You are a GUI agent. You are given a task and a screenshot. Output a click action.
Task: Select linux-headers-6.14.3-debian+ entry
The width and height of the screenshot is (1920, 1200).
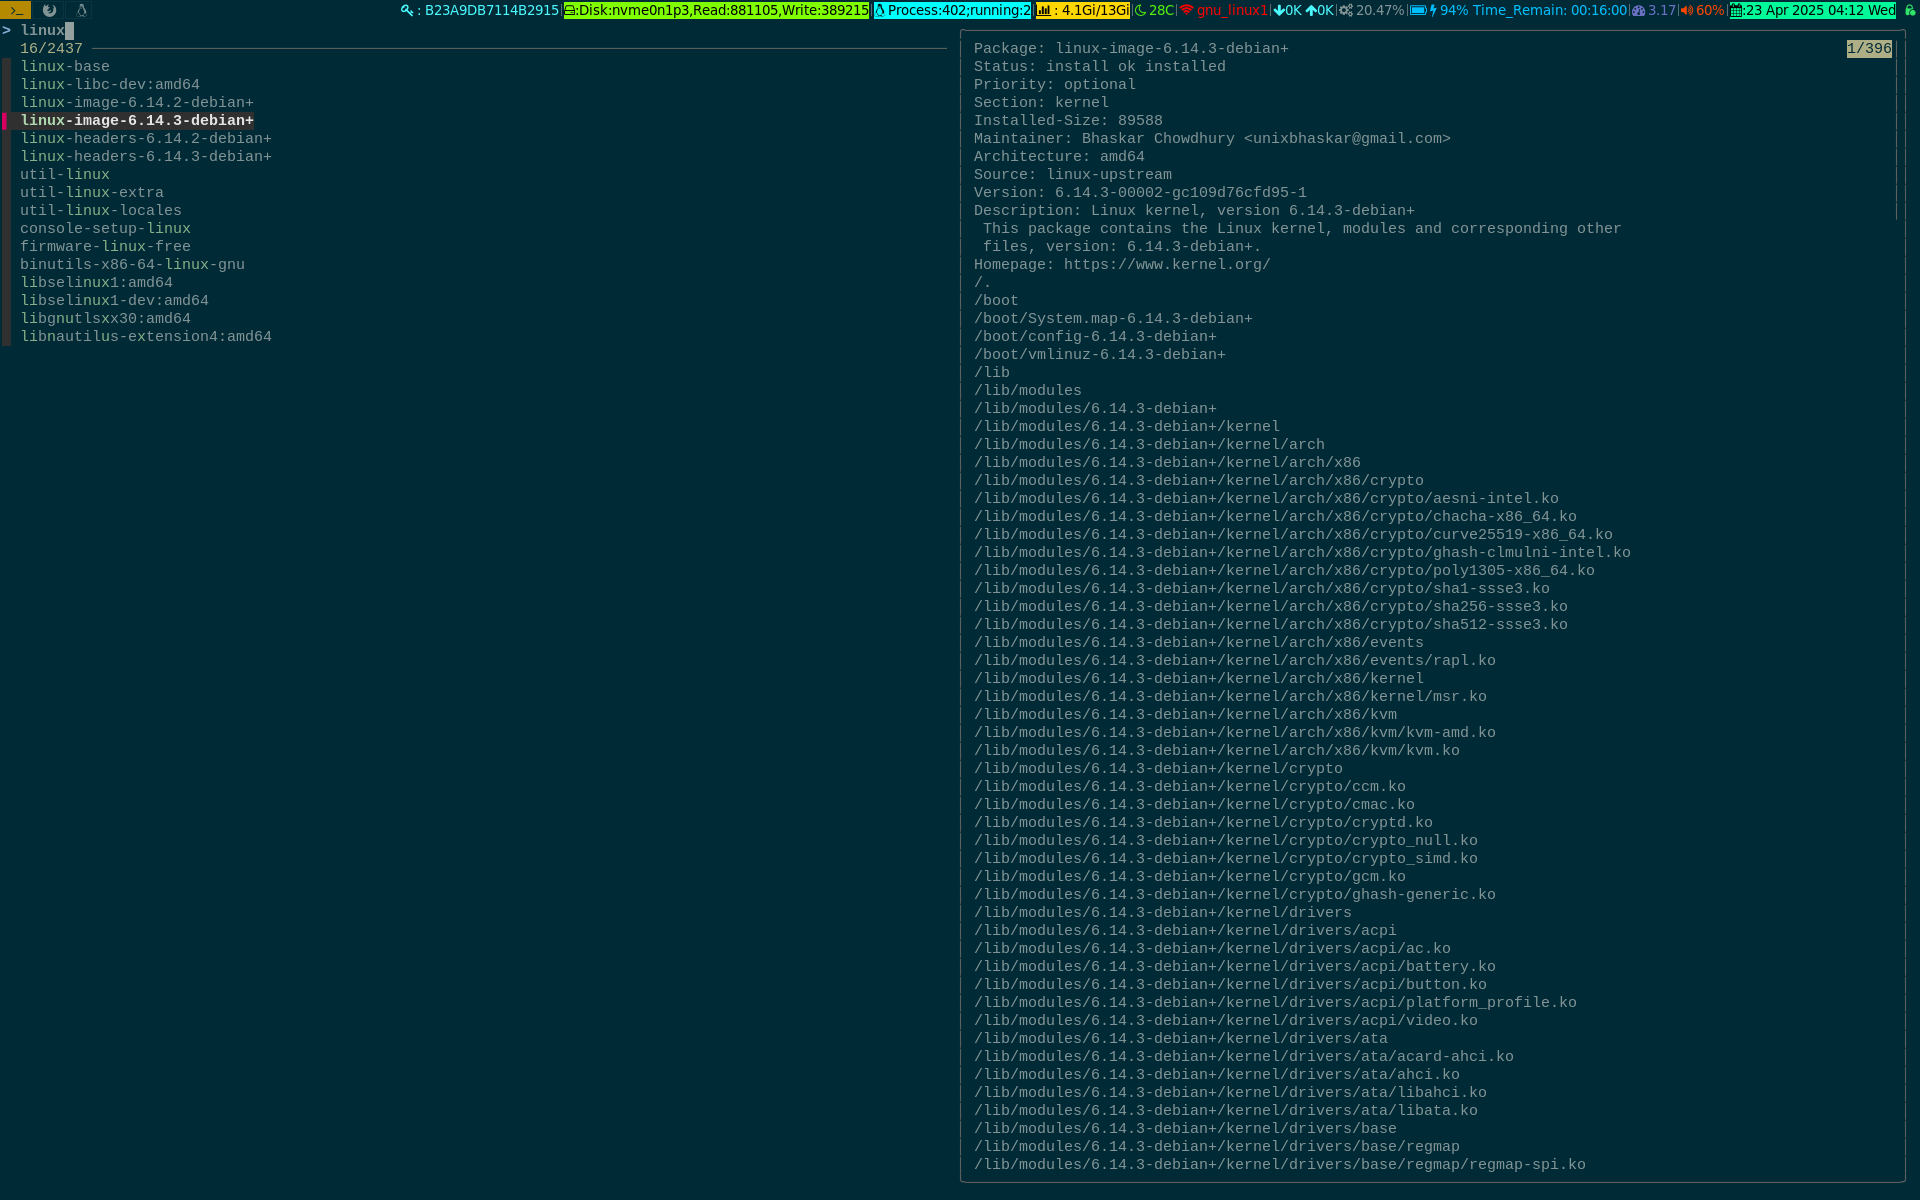pyautogui.click(x=146, y=157)
